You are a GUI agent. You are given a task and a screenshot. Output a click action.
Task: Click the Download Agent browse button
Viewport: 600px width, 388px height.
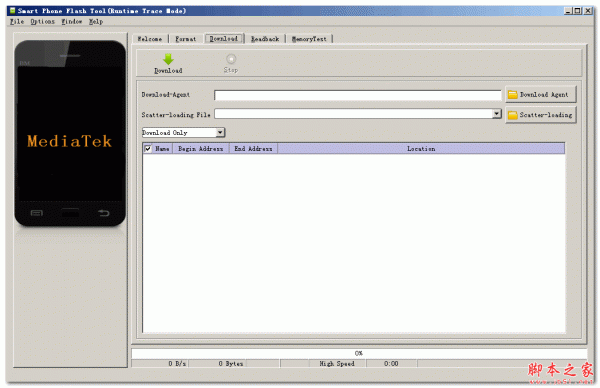(540, 94)
